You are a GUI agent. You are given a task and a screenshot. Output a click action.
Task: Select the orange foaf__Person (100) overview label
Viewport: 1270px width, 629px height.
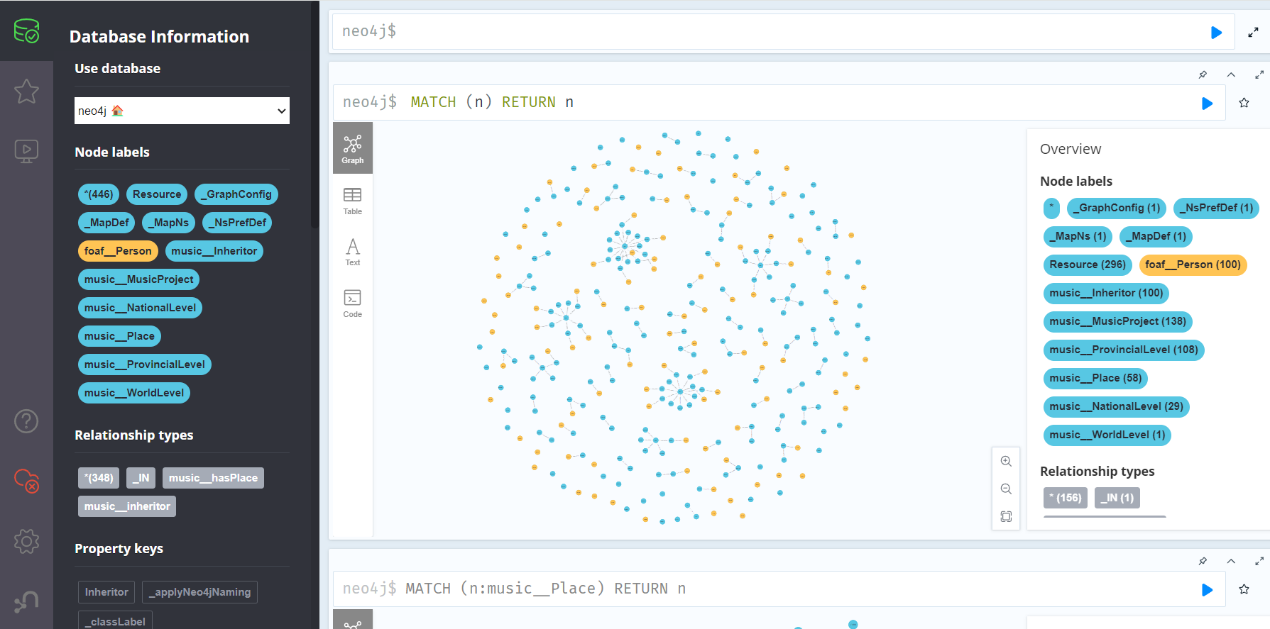click(x=1193, y=265)
